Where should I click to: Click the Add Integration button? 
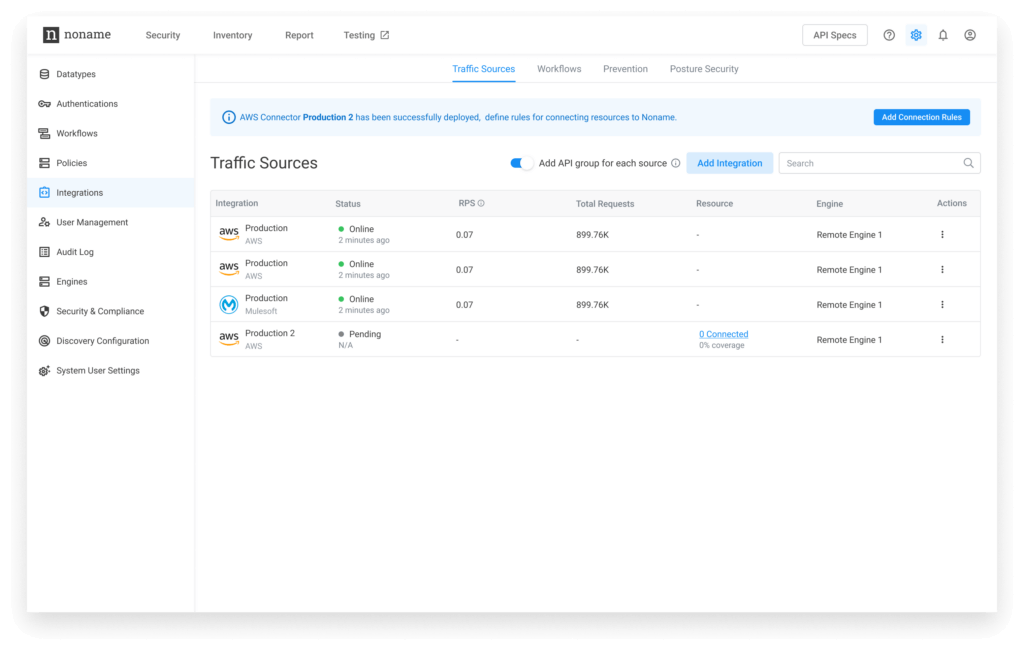pos(729,163)
